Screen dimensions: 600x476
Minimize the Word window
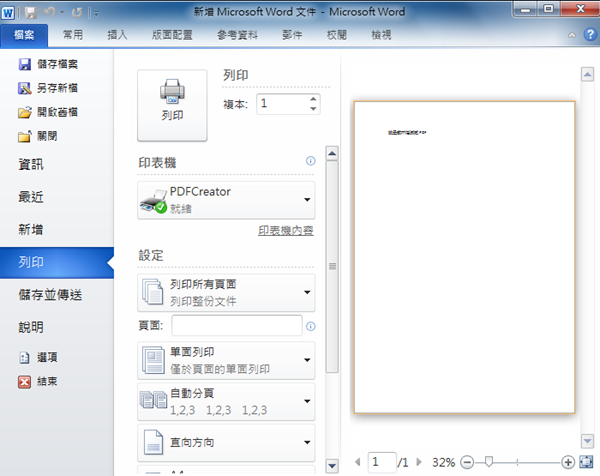pyautogui.click(x=525, y=9)
